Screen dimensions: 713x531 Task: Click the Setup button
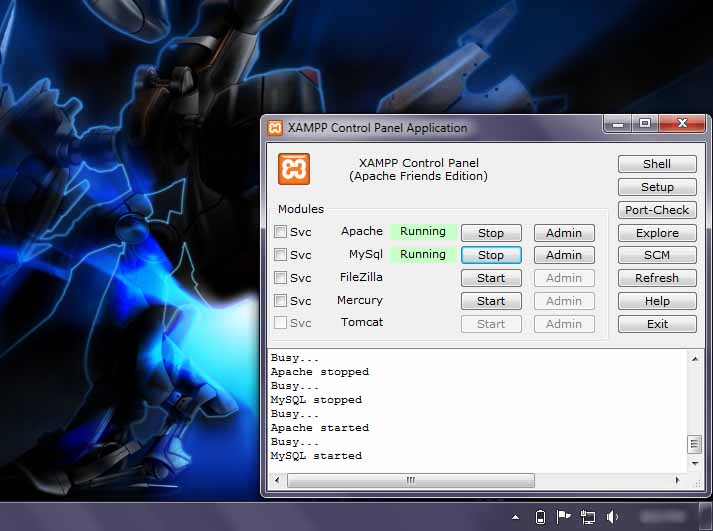pyautogui.click(x=657, y=187)
